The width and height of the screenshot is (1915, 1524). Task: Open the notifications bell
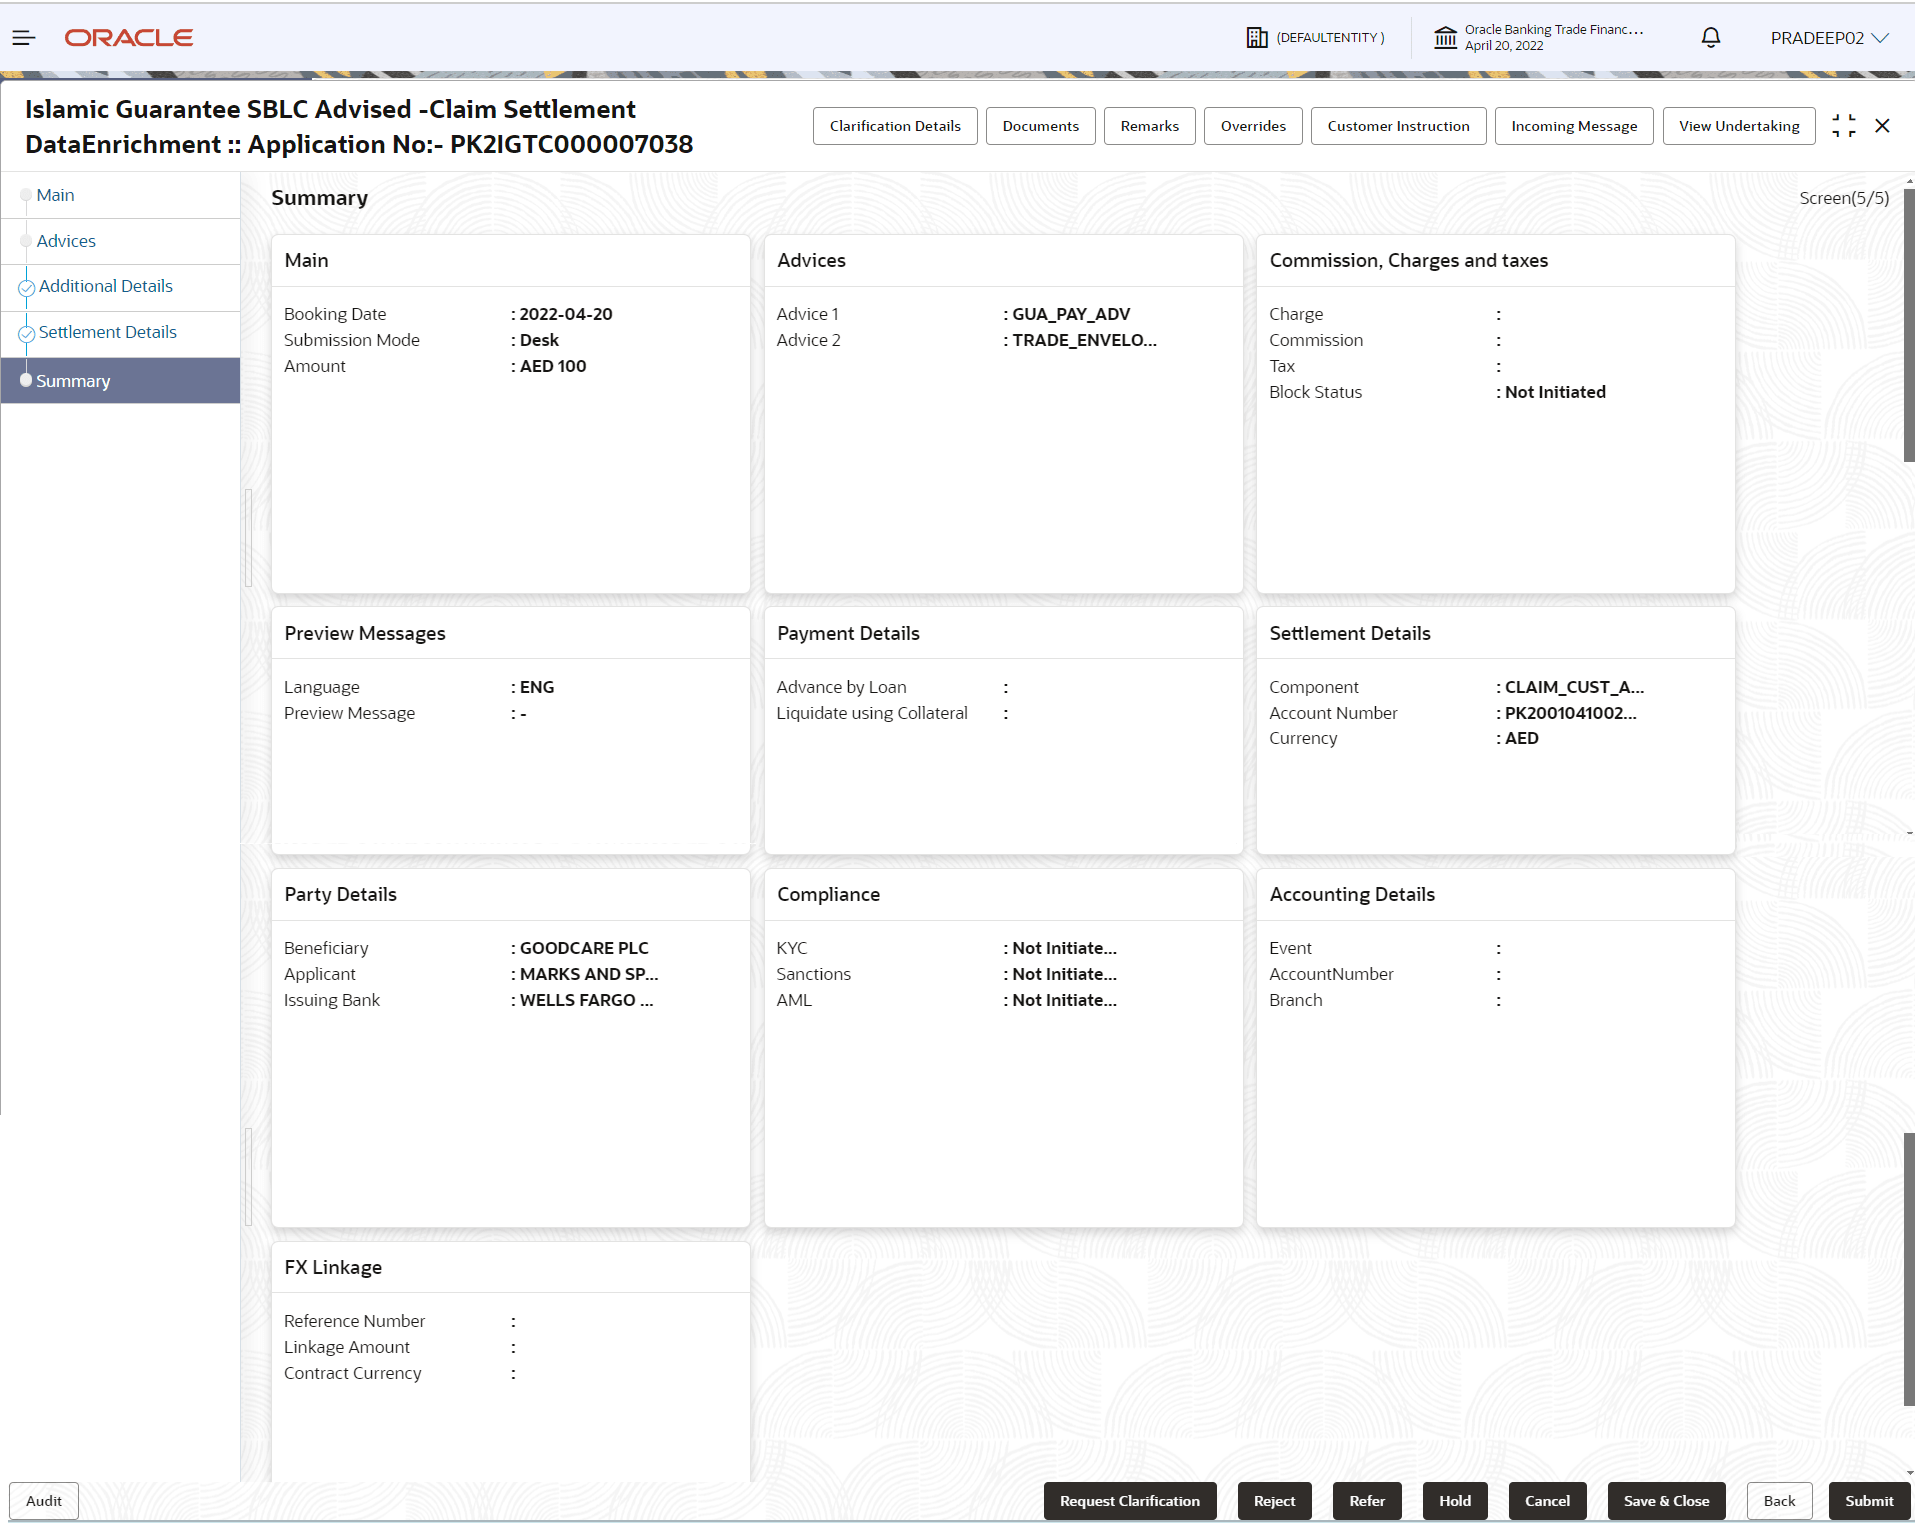coord(1711,38)
